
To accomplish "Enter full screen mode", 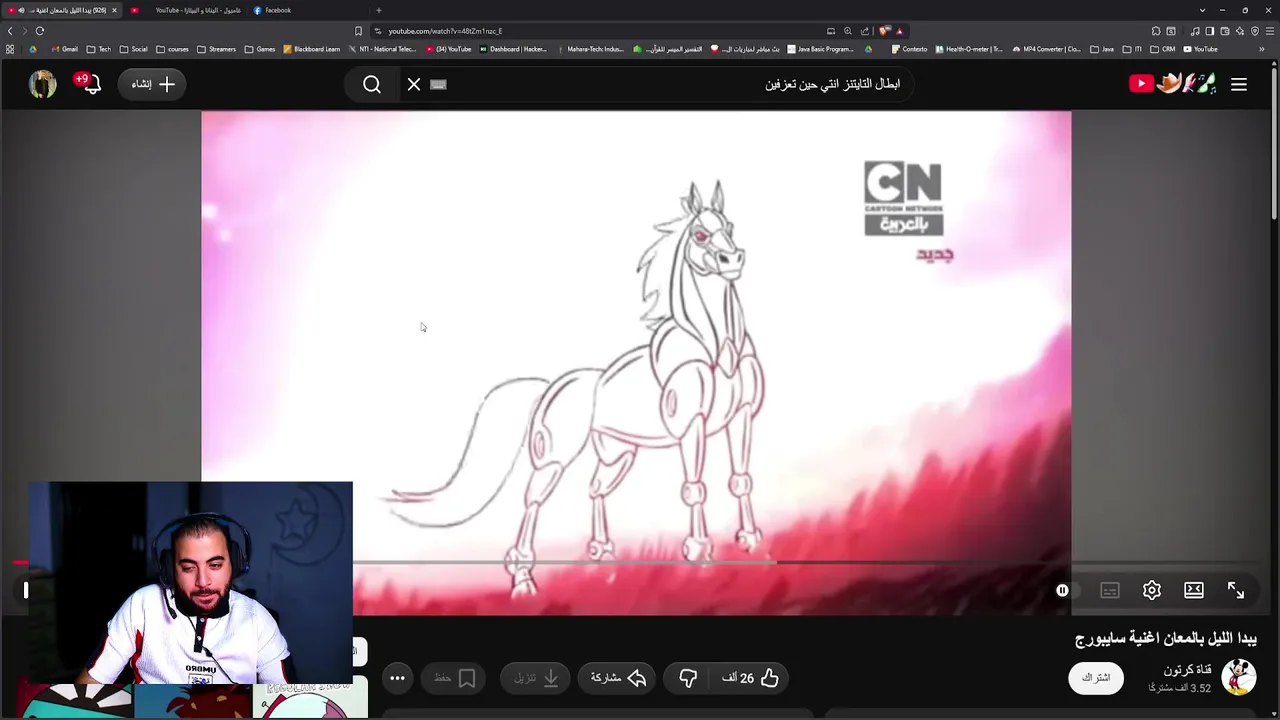I will point(1236,590).
